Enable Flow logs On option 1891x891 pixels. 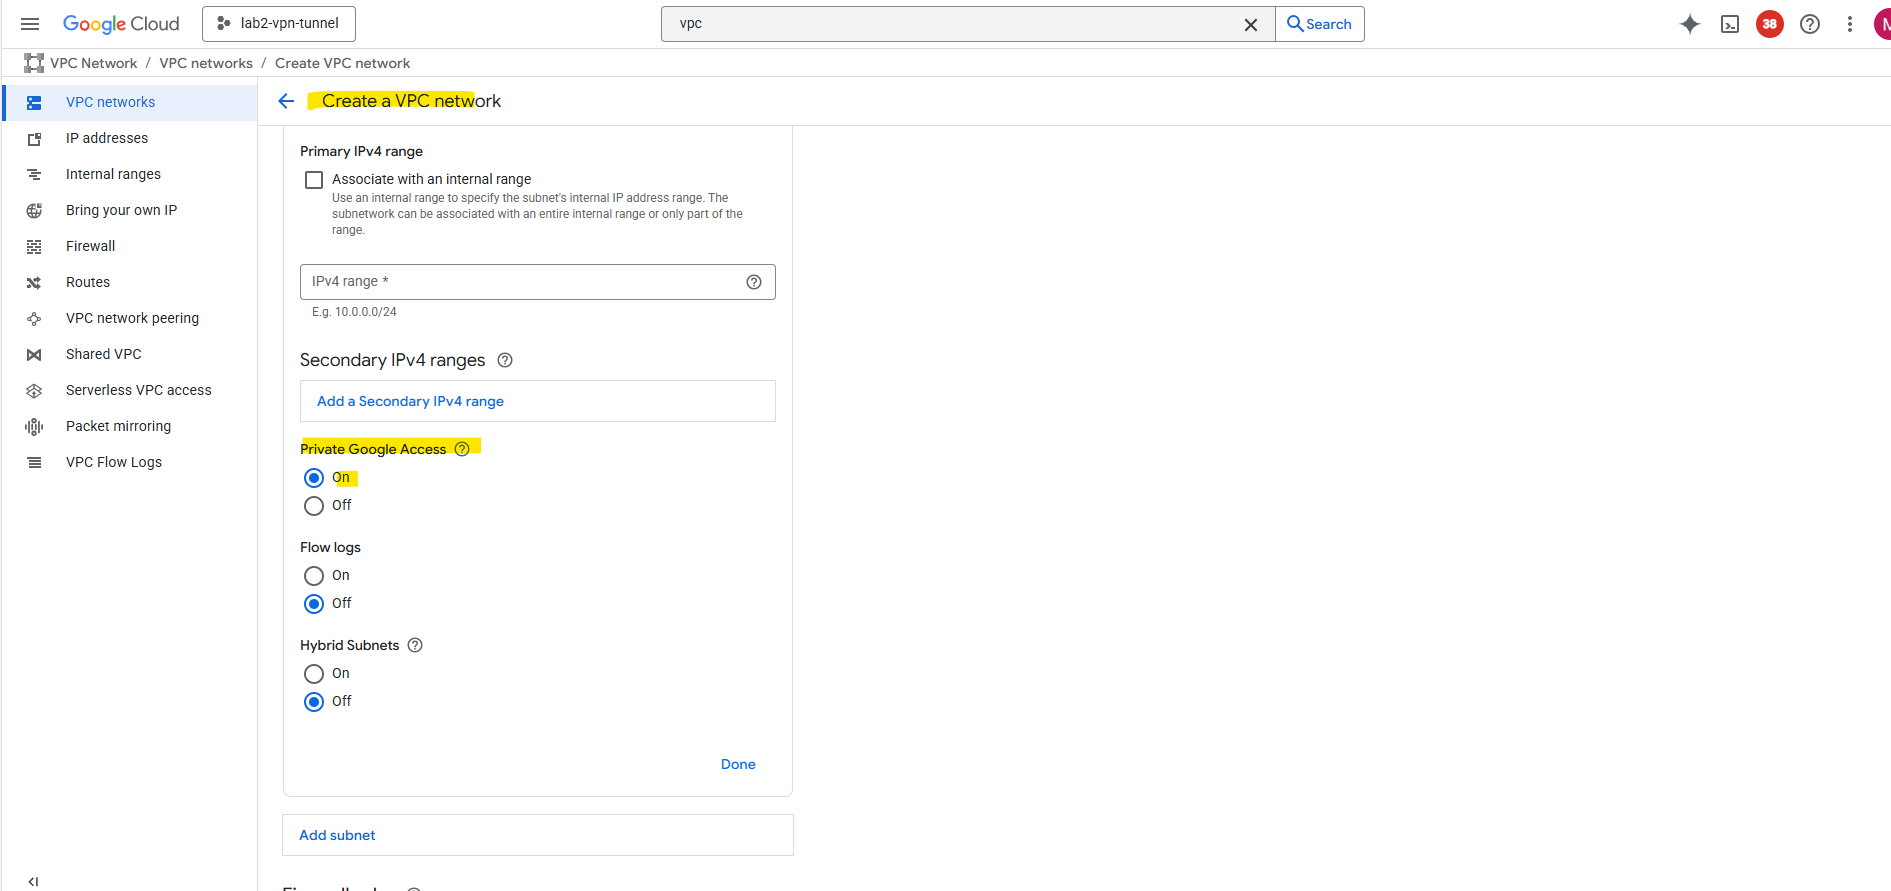pos(314,576)
